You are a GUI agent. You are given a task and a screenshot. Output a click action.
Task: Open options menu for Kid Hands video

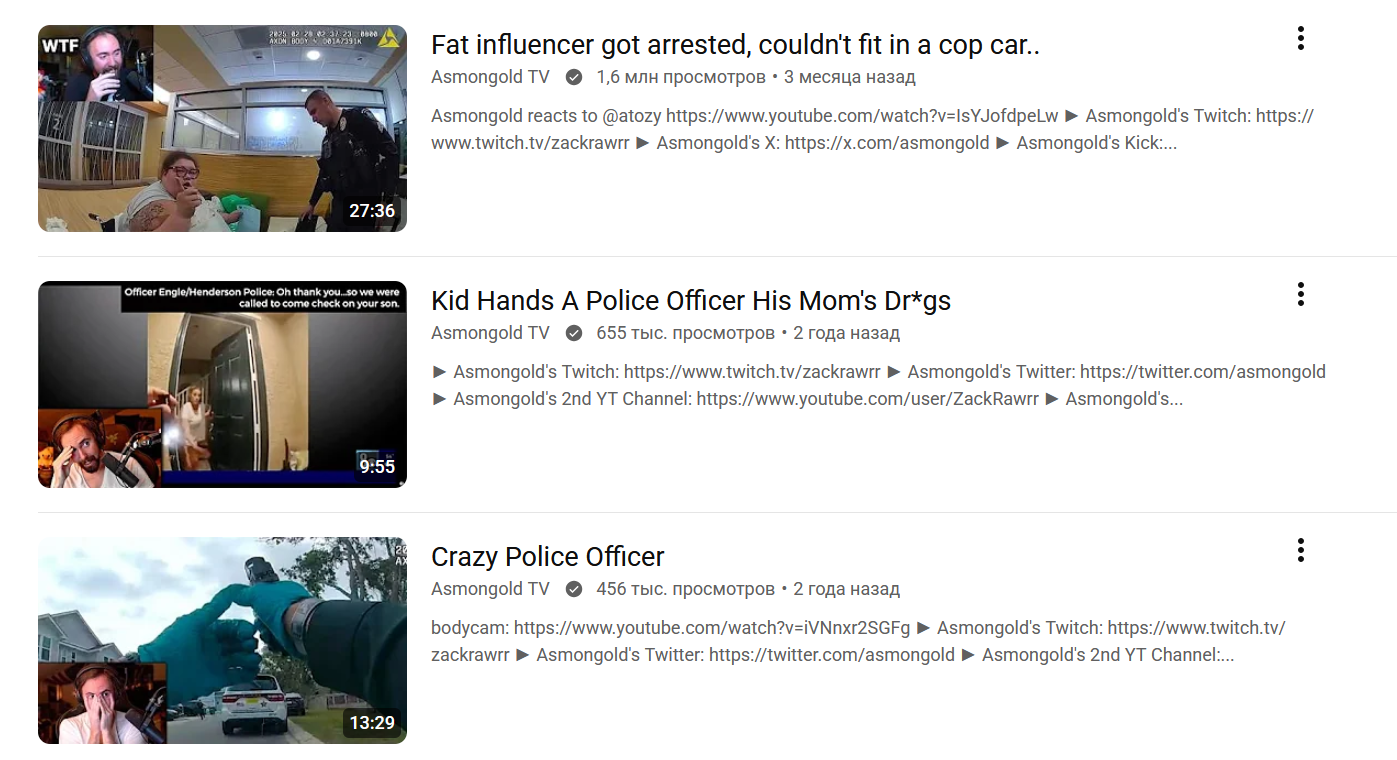(1300, 294)
